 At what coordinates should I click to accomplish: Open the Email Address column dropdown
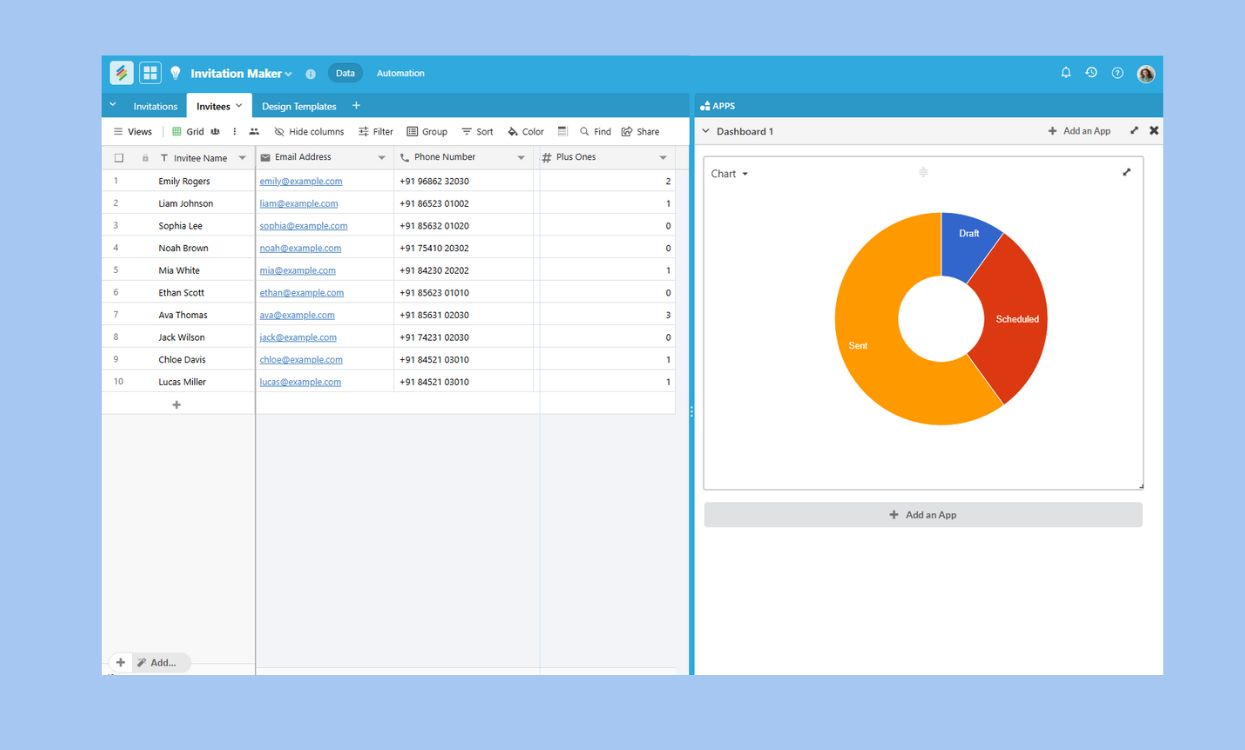382,158
